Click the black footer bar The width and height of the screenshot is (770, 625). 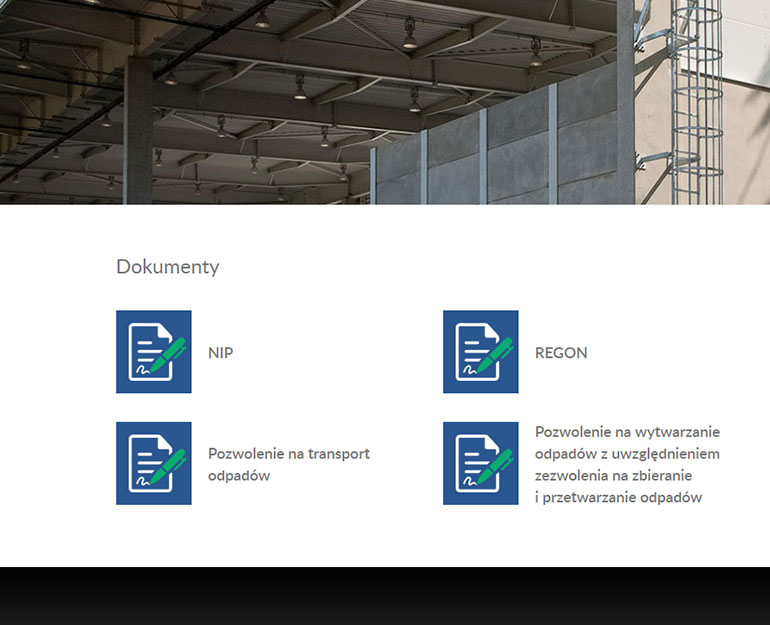pyautogui.click(x=385, y=596)
